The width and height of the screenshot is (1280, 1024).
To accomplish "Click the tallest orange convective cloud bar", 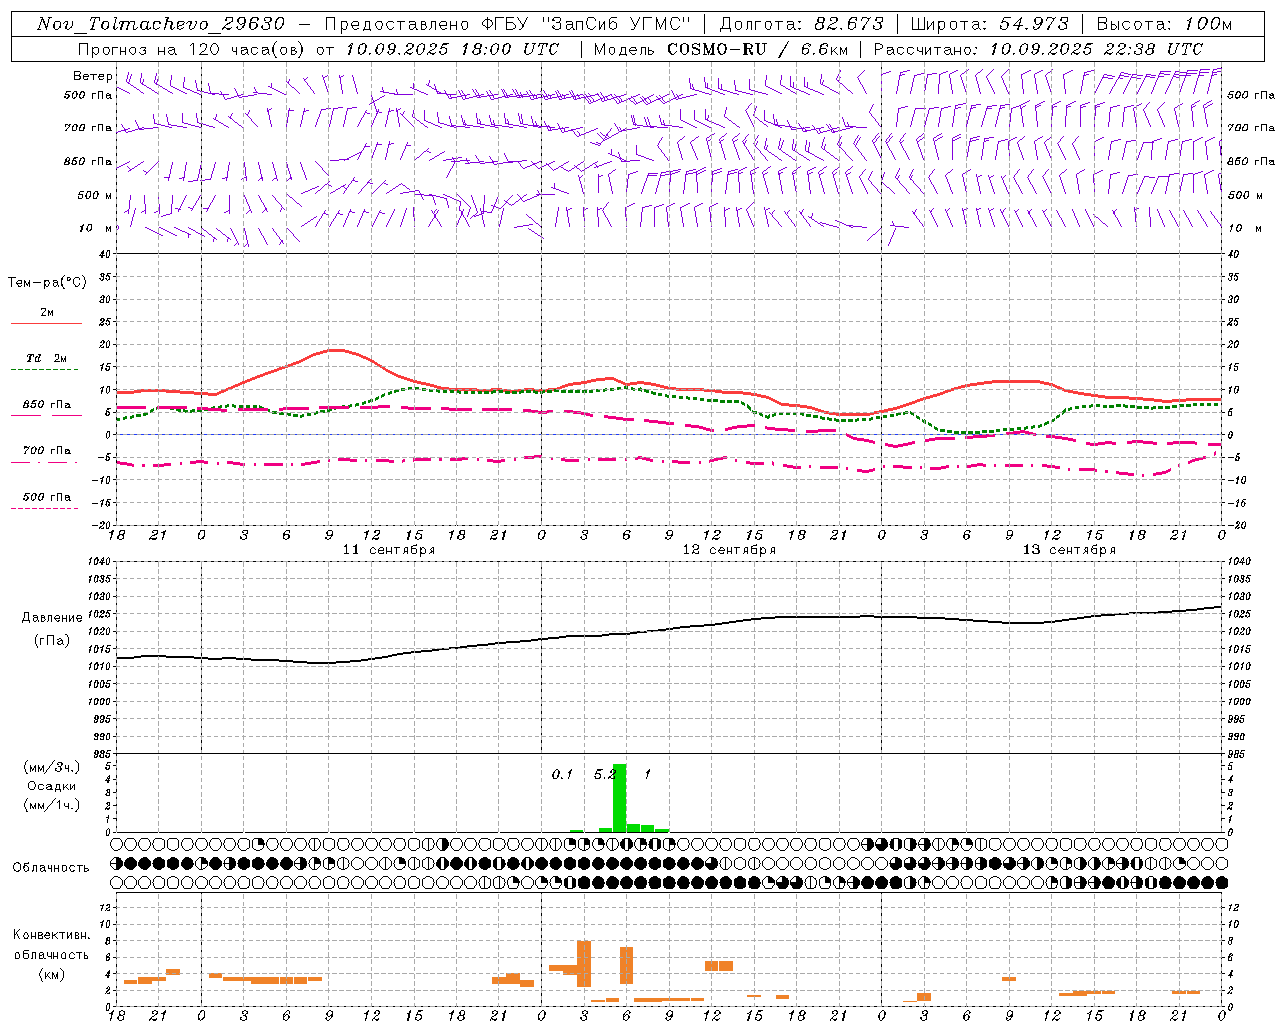I will (584, 964).
